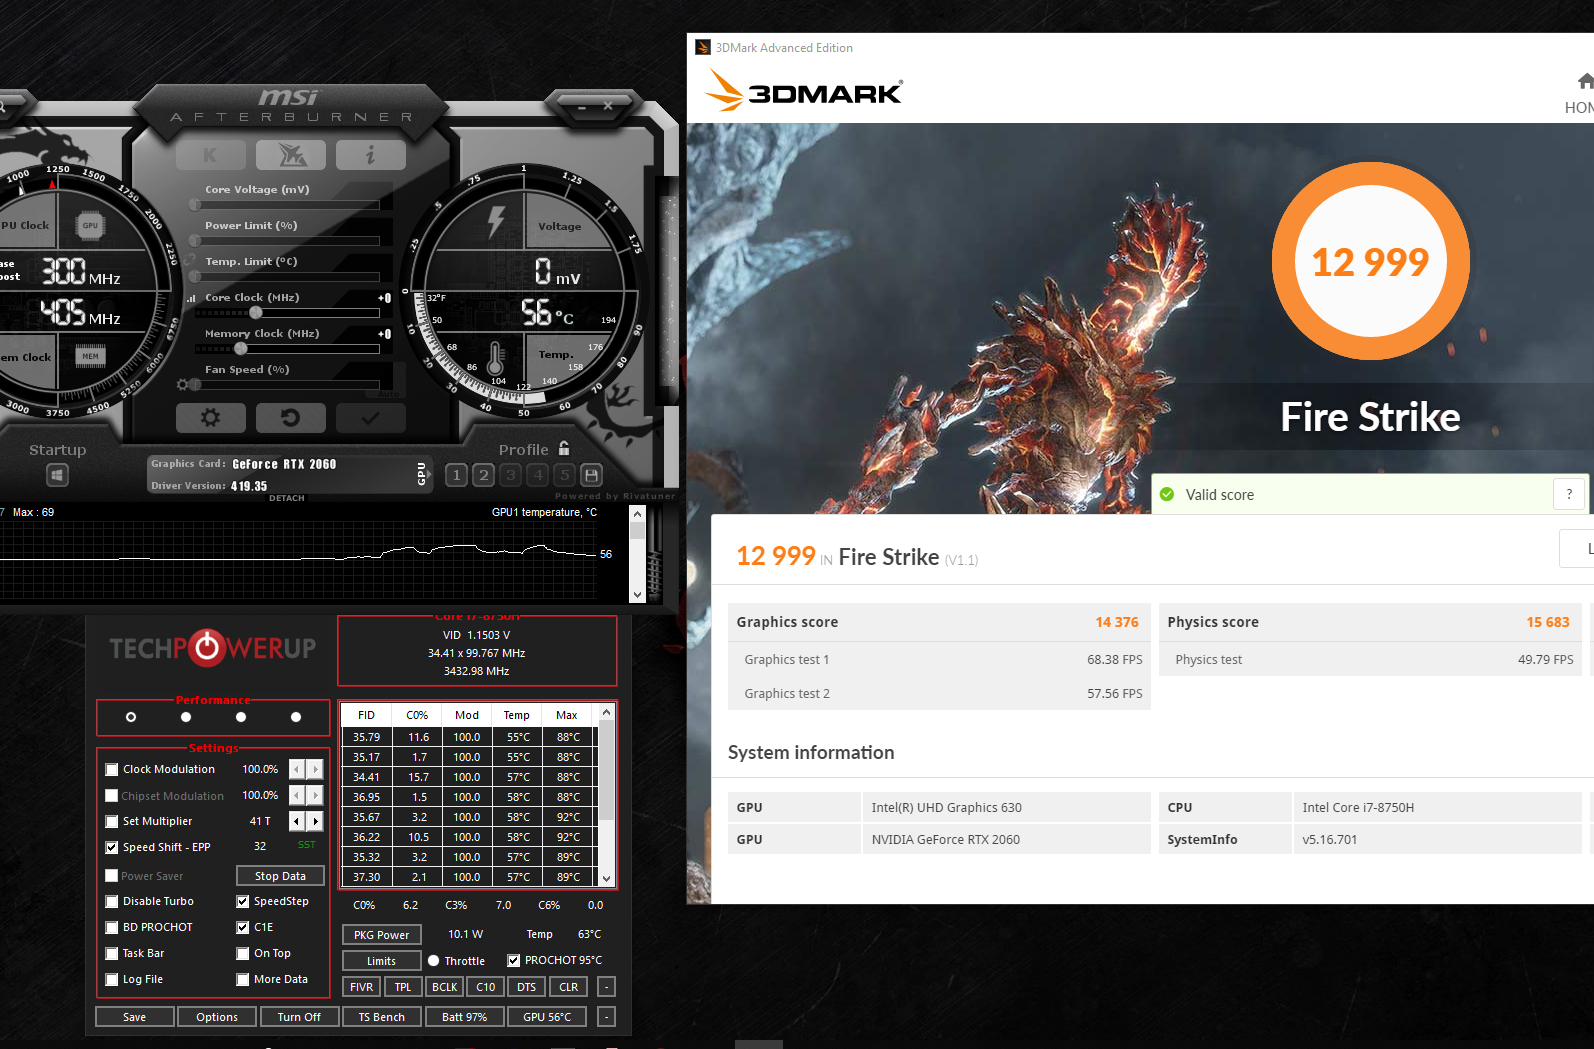Click the TS Bench button
The width and height of the screenshot is (1594, 1049).
point(382,1017)
